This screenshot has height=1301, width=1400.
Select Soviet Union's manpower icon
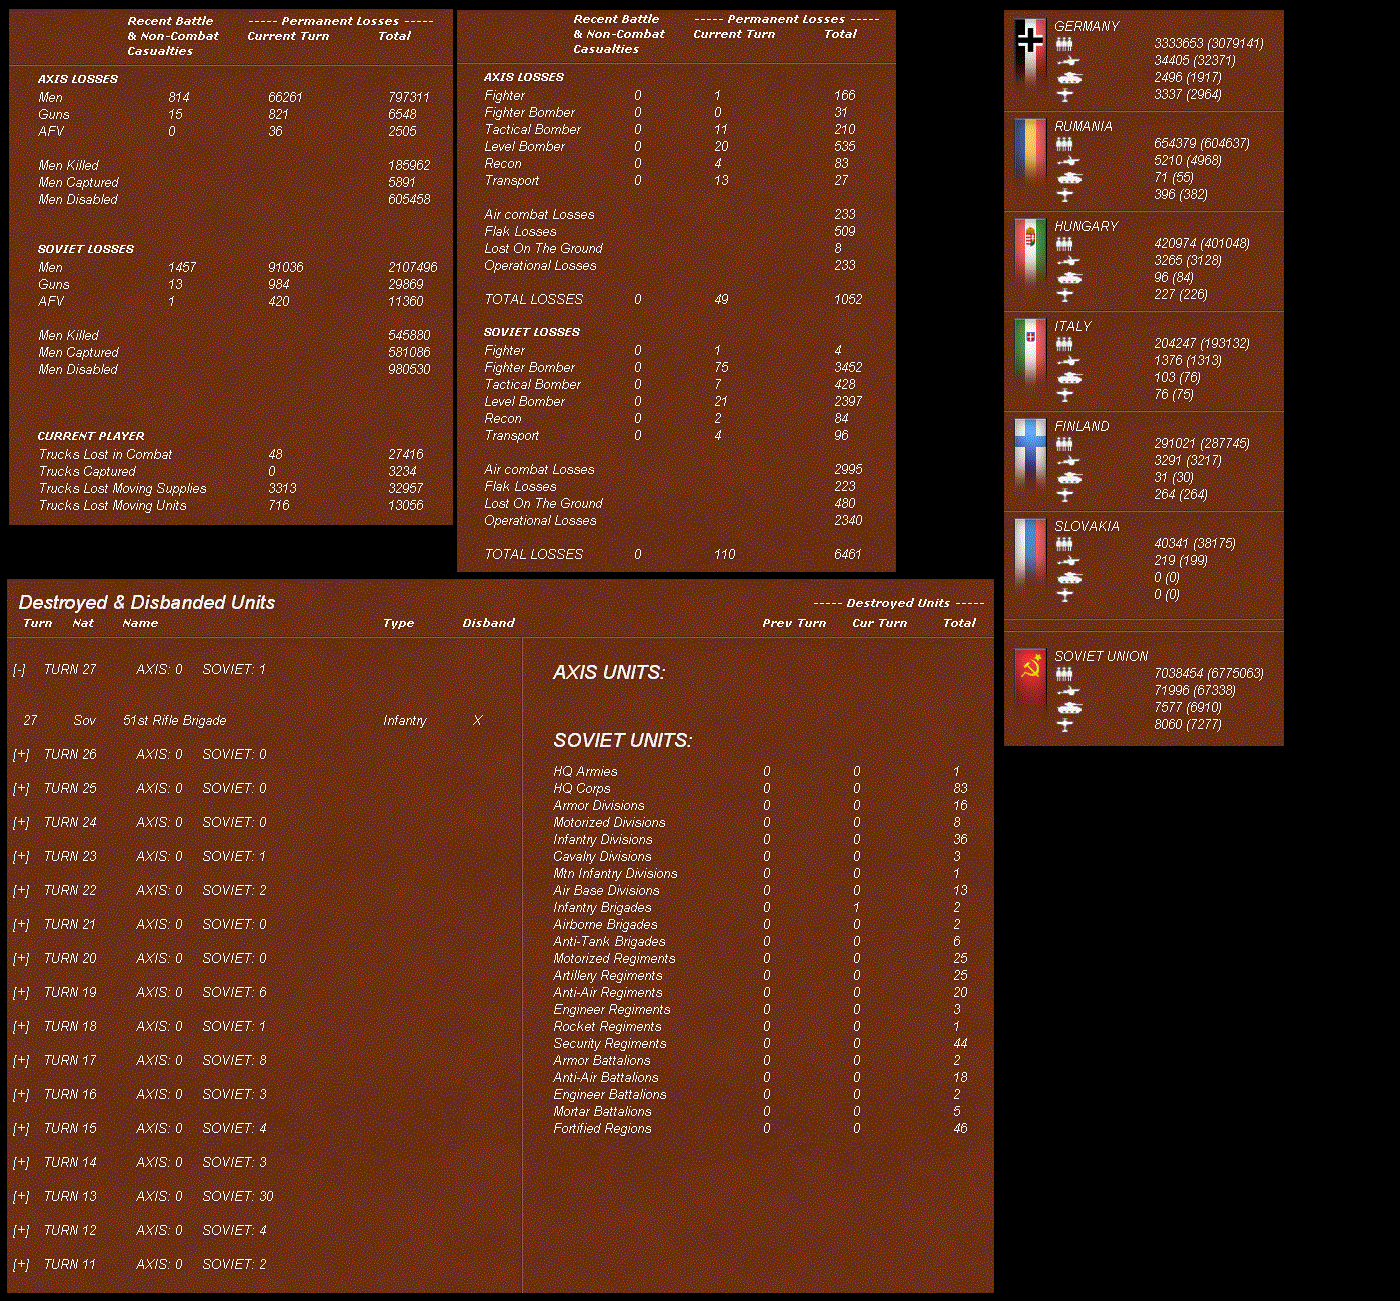(1064, 674)
